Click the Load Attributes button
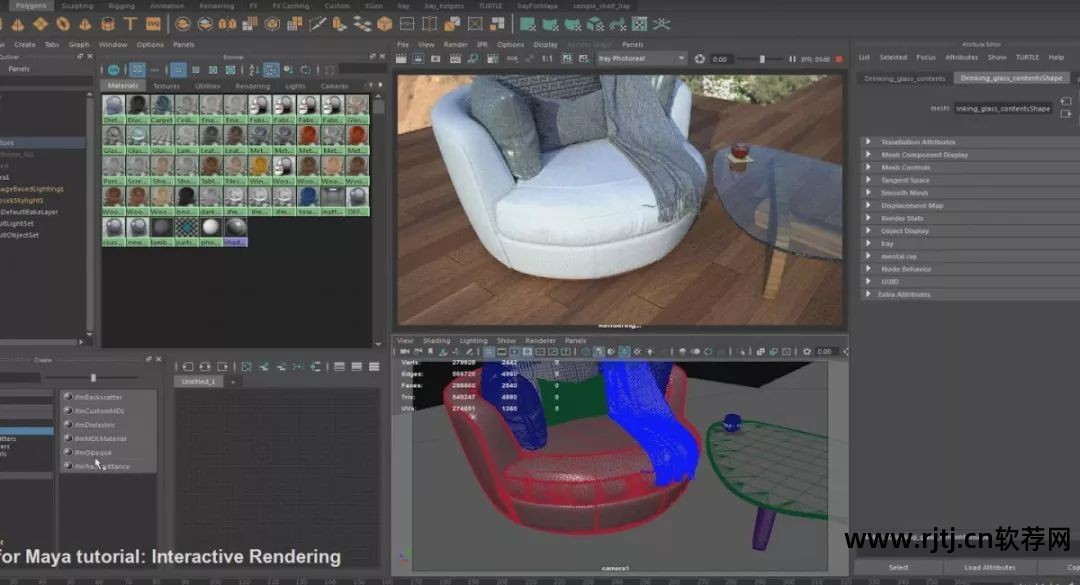The height and width of the screenshot is (585, 1080). (990, 567)
